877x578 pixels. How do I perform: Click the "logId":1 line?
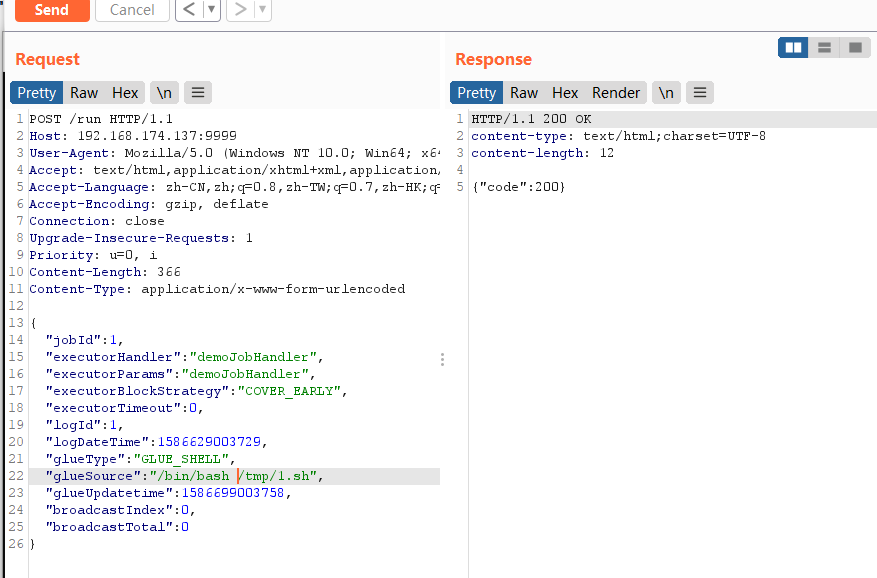[84, 425]
